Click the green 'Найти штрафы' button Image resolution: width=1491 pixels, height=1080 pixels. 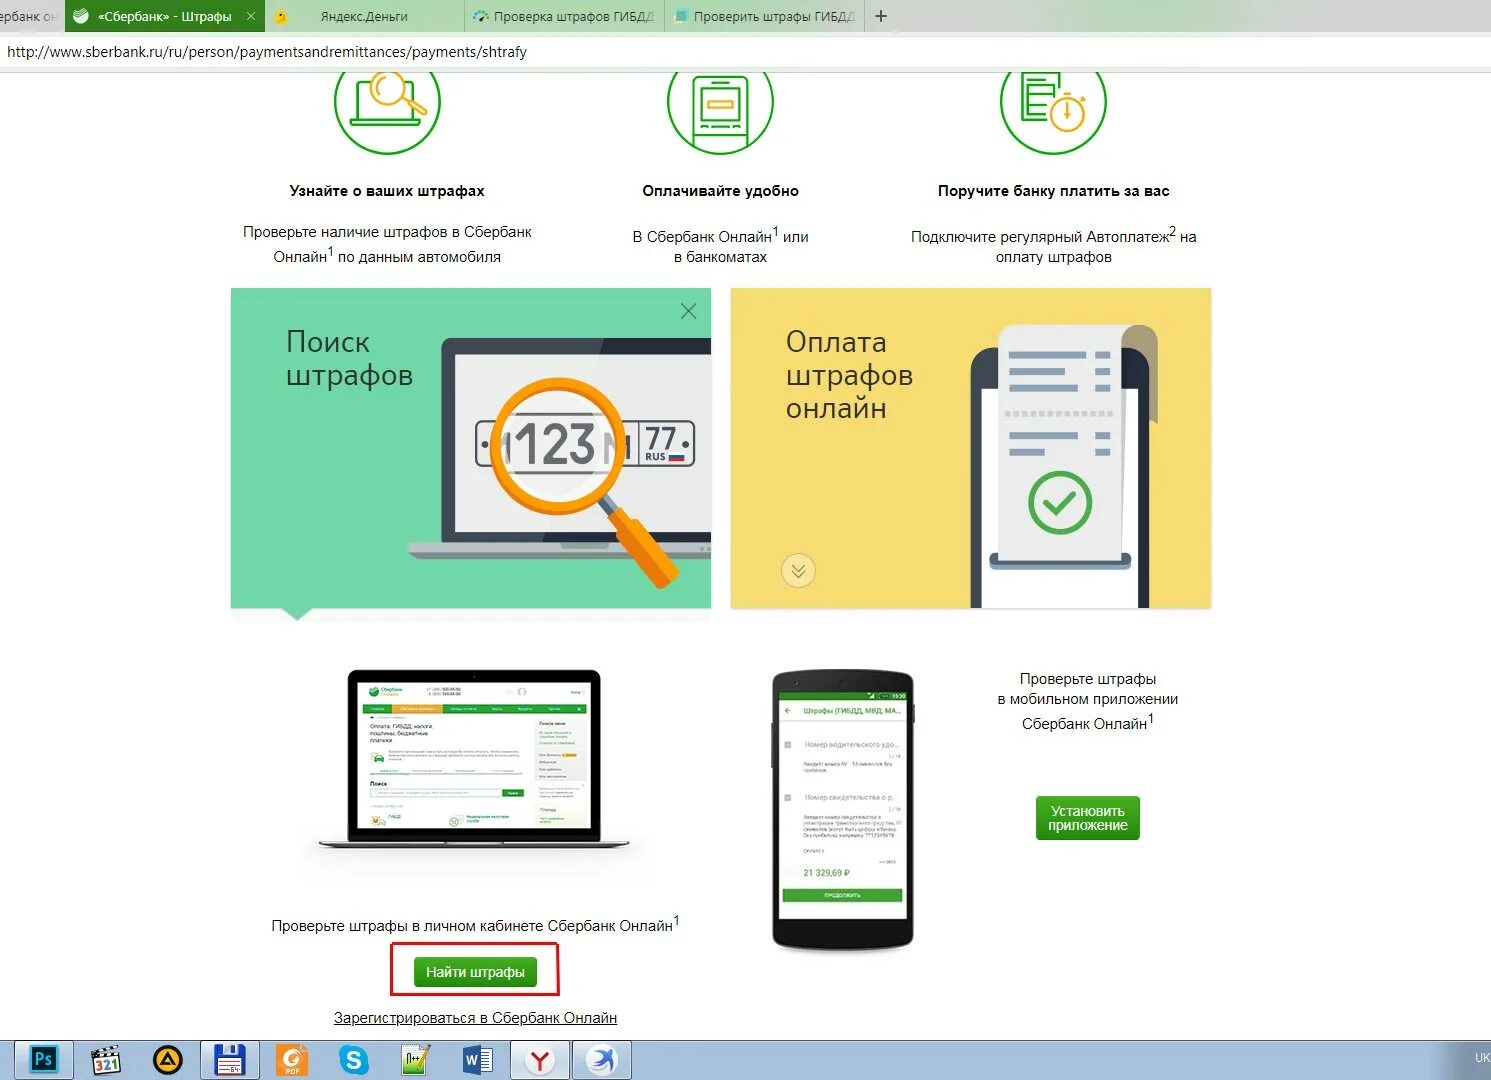475,972
